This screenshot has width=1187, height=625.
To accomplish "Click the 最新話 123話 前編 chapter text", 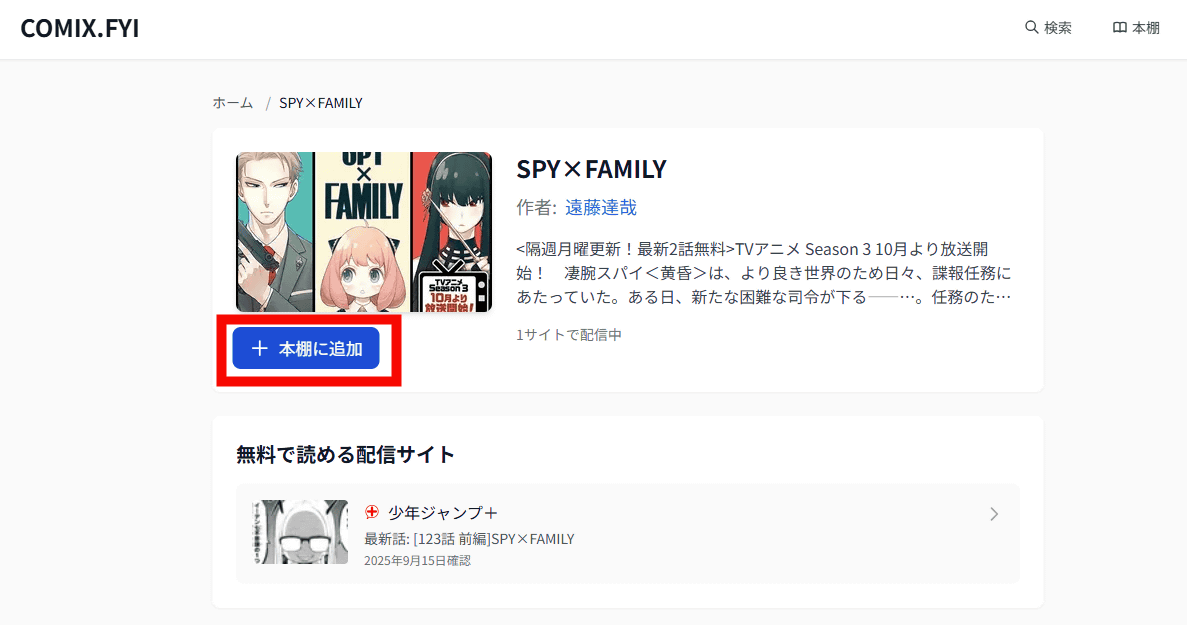I will [469, 539].
